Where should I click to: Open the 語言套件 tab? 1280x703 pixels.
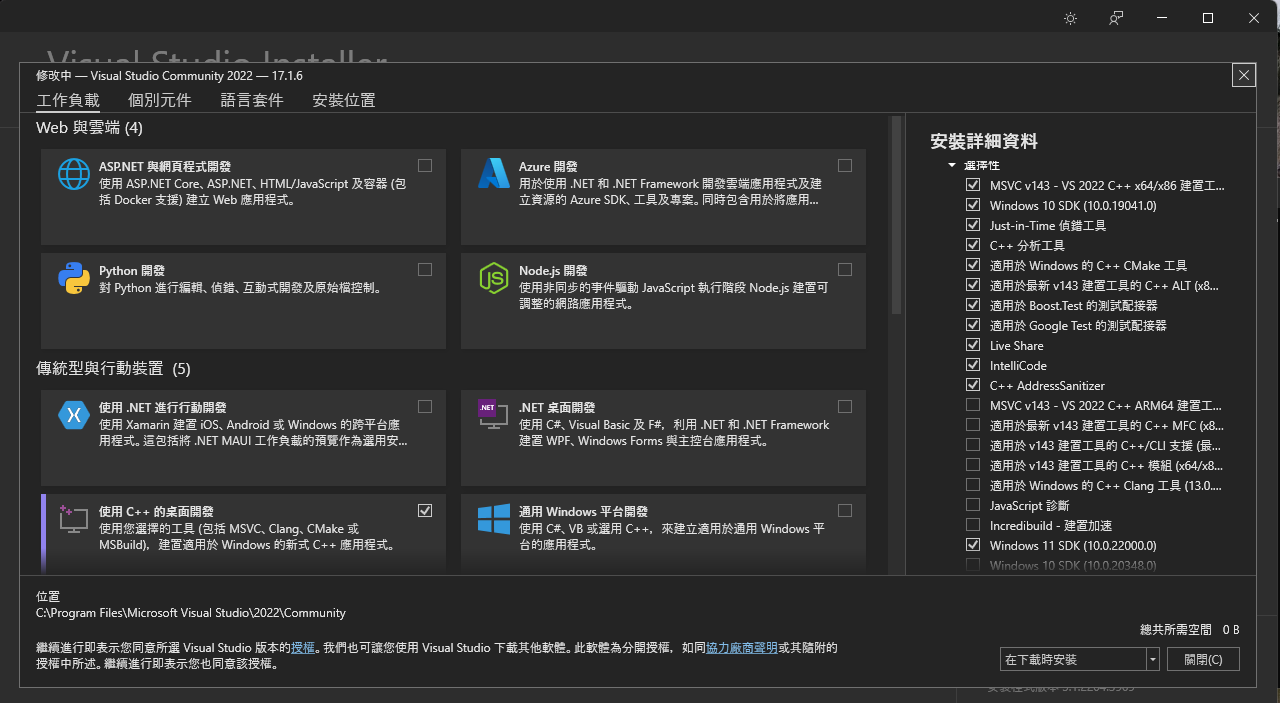point(252,100)
